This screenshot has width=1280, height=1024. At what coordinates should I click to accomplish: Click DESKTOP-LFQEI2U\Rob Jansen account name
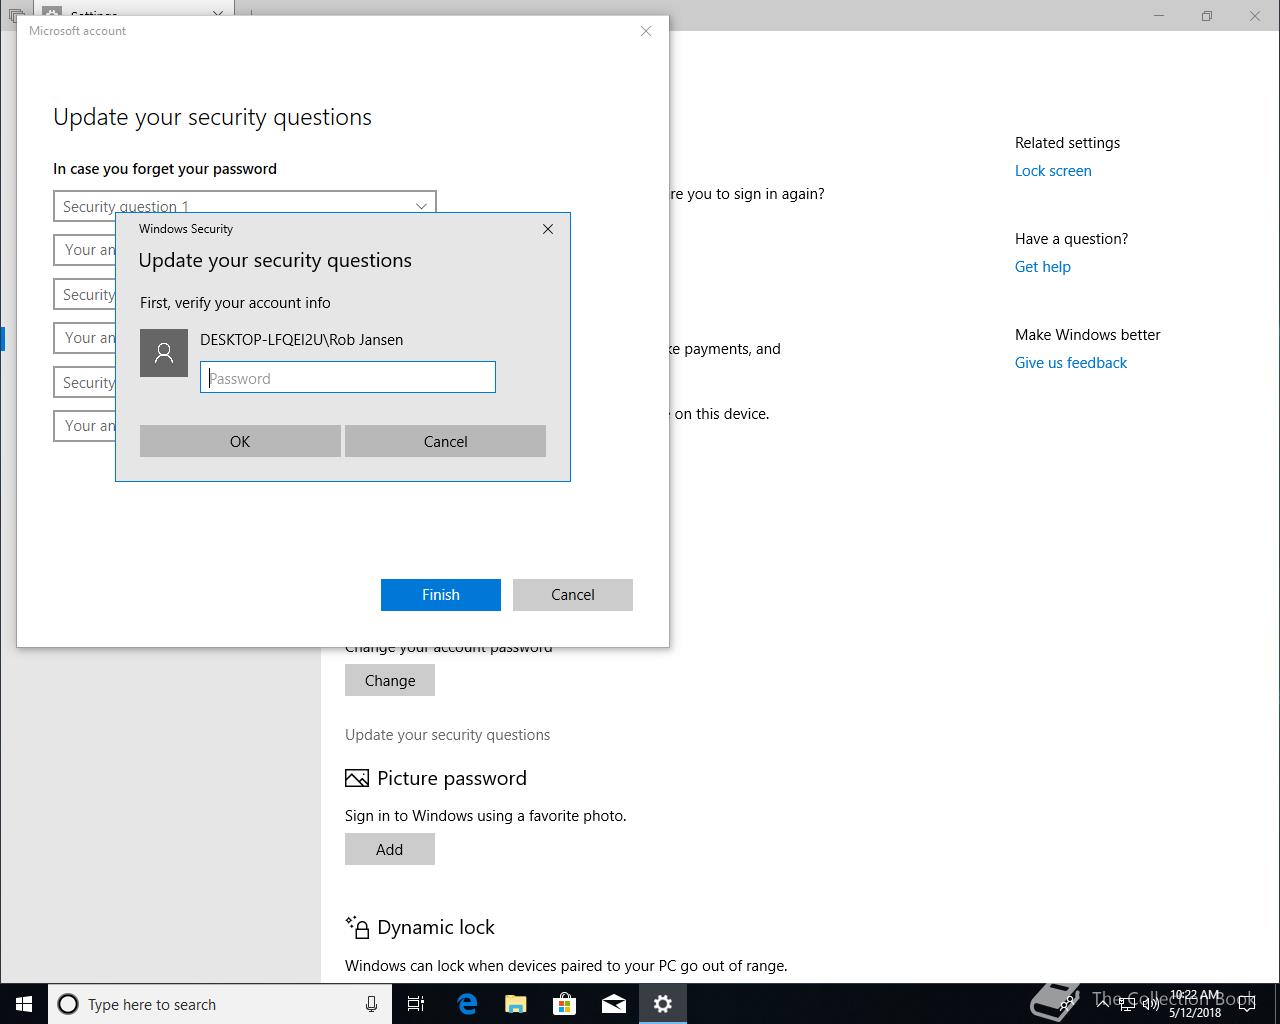coord(301,340)
